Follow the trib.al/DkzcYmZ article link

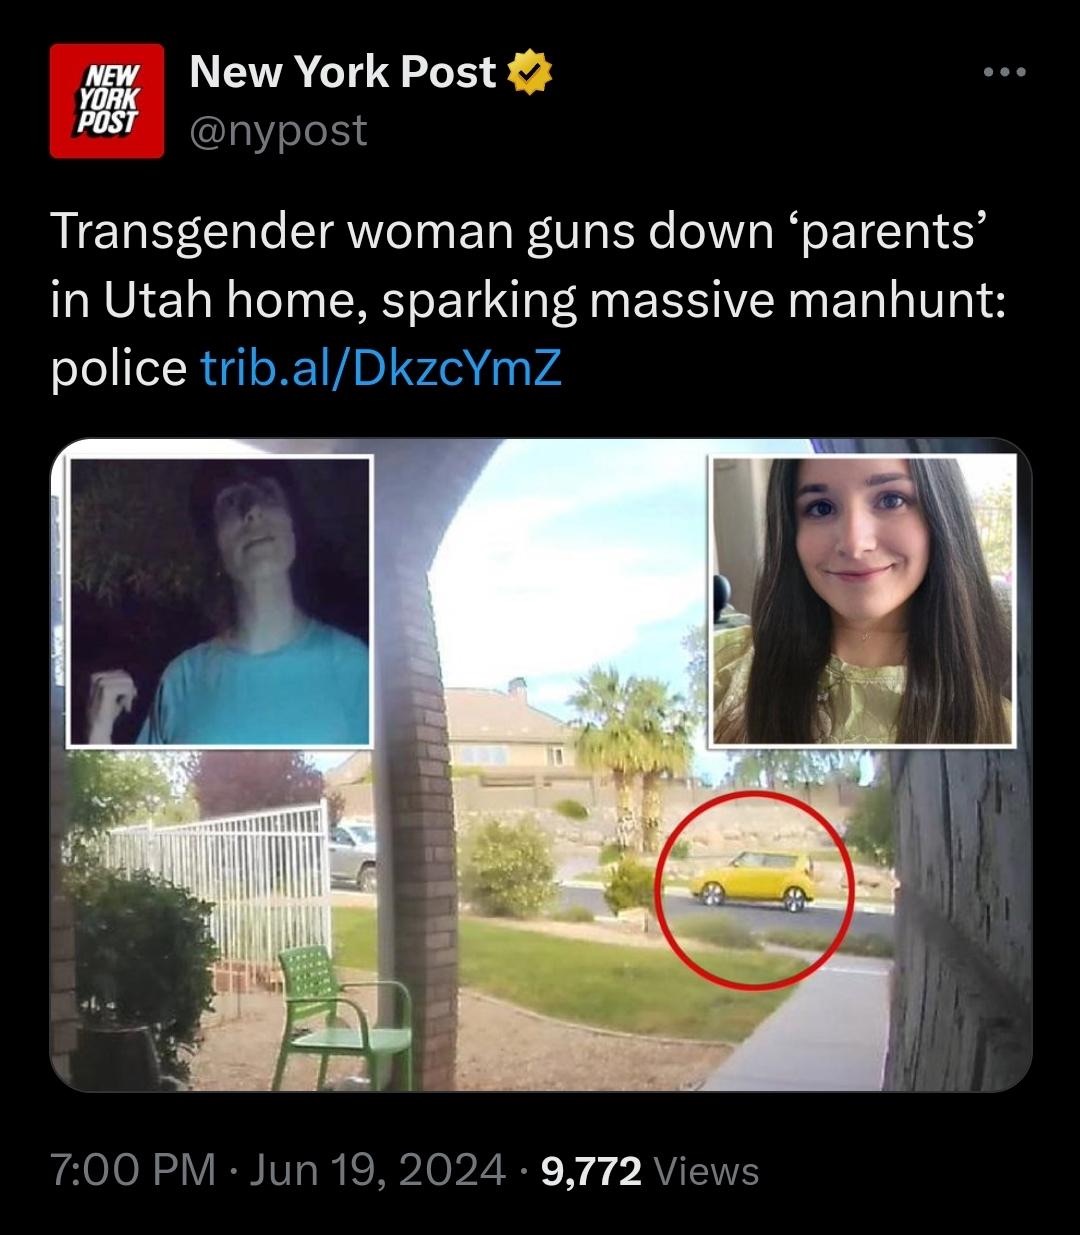pos(381,370)
